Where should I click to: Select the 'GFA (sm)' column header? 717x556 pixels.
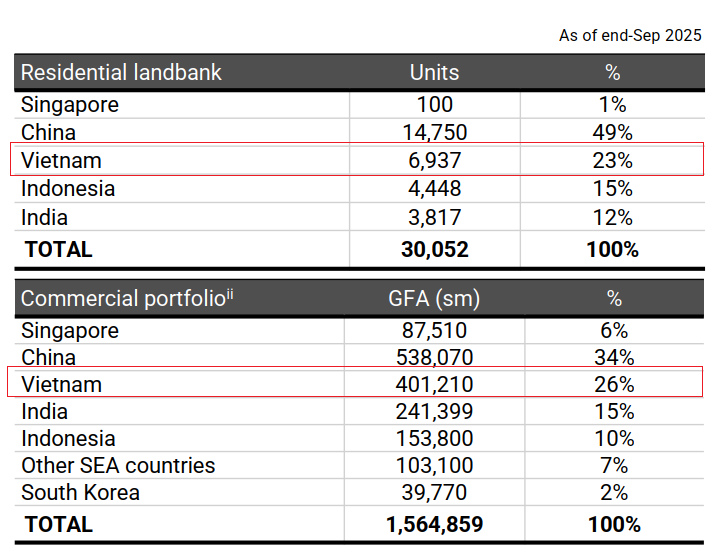pos(434,298)
